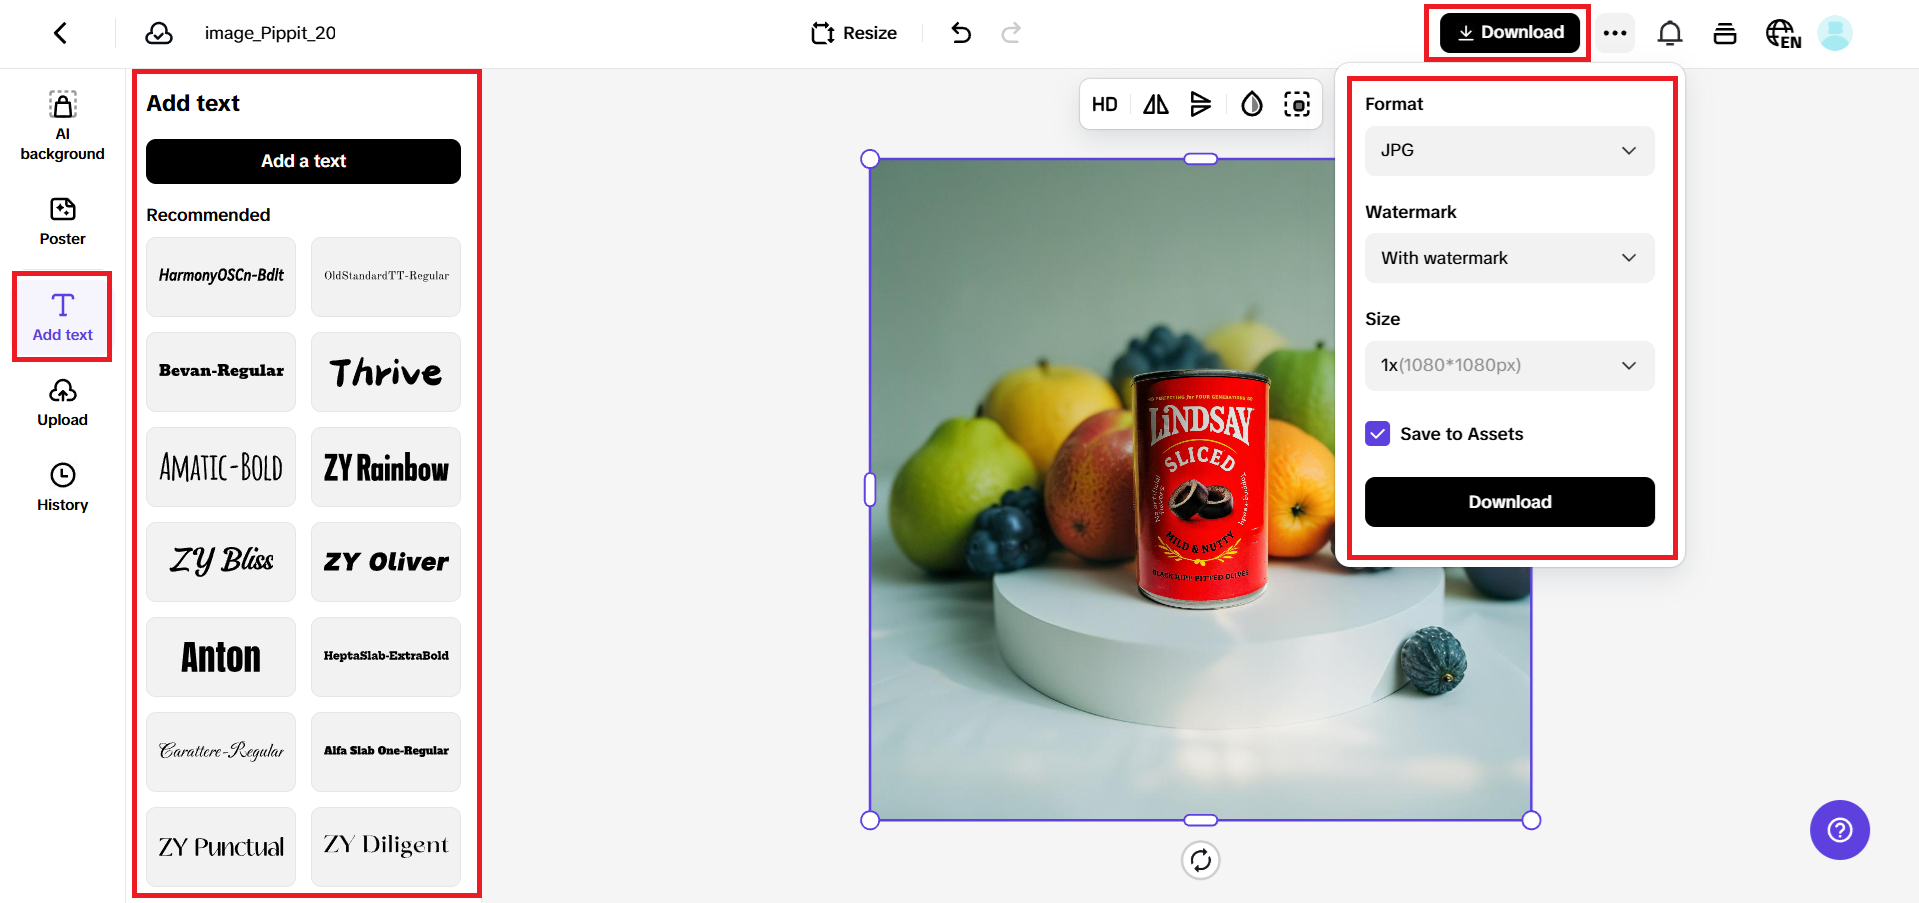Open the History panel
Screen dimensions: 1919x903
pos(62,488)
